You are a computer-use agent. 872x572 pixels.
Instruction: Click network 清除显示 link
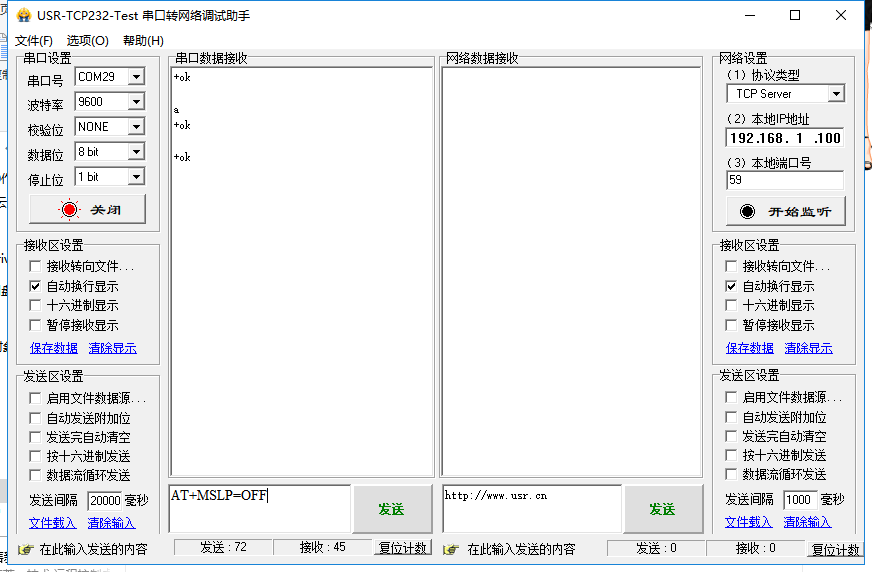click(809, 348)
